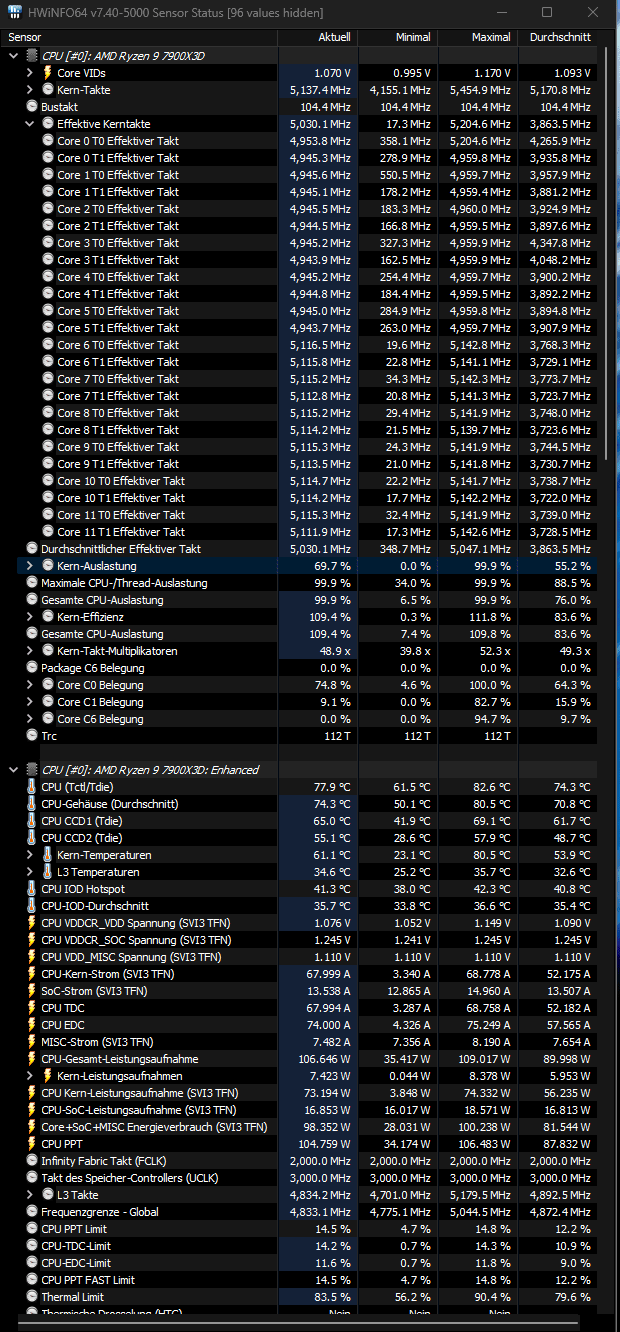Click the clock icon of Core 5 T1 Effektiver Takt
Screen dimensions: 620x1332
[47, 328]
